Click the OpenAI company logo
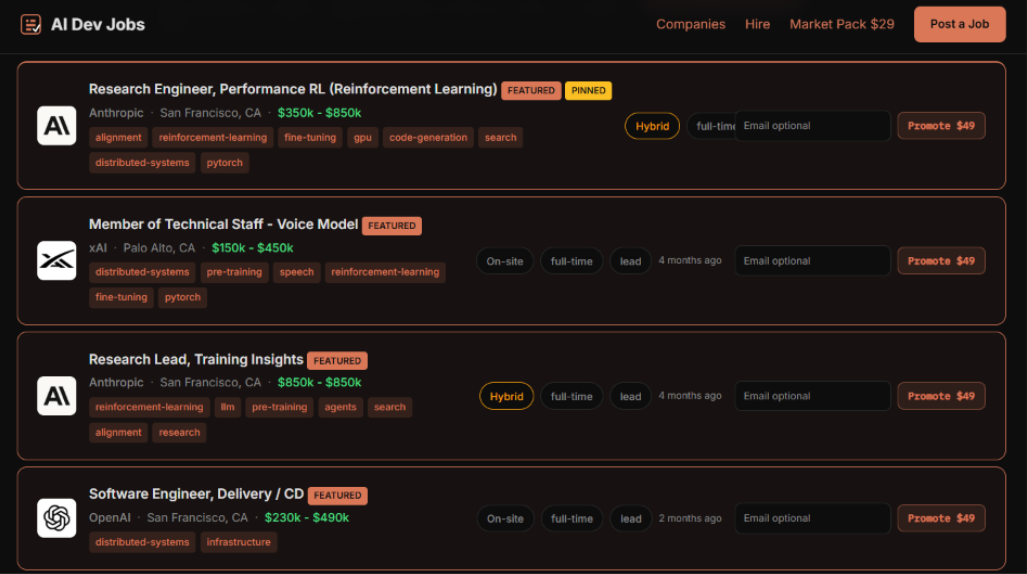The image size is (1027, 574). click(x=56, y=518)
